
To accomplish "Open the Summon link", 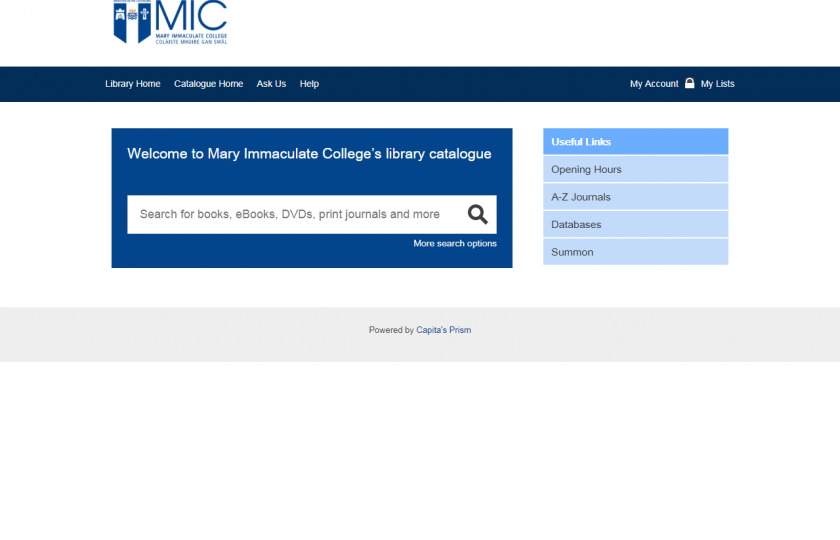I will (x=635, y=252).
